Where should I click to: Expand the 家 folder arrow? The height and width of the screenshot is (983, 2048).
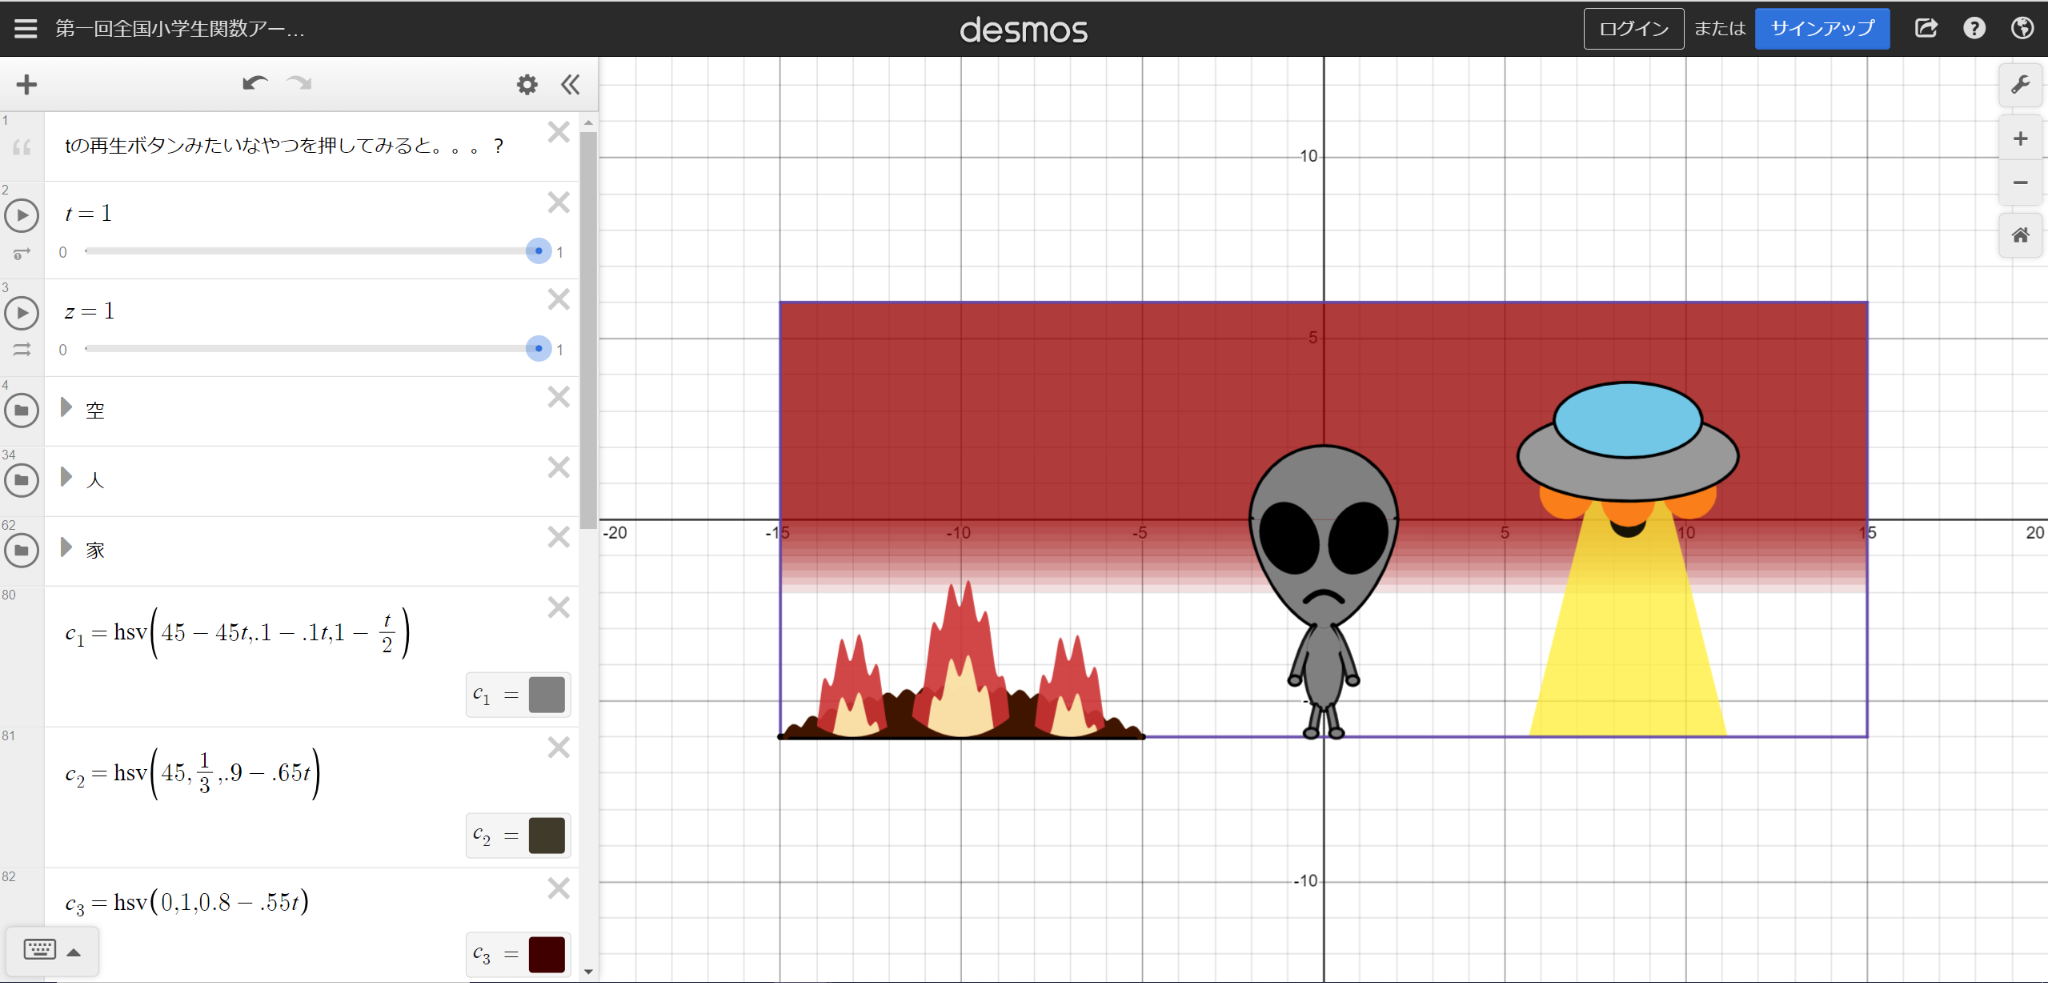(66, 547)
